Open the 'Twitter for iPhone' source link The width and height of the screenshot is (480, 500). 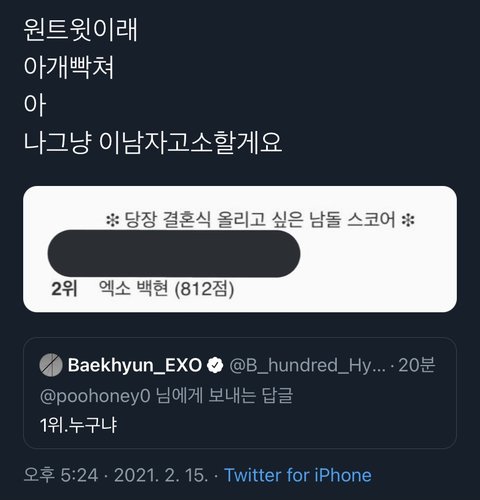298,475
